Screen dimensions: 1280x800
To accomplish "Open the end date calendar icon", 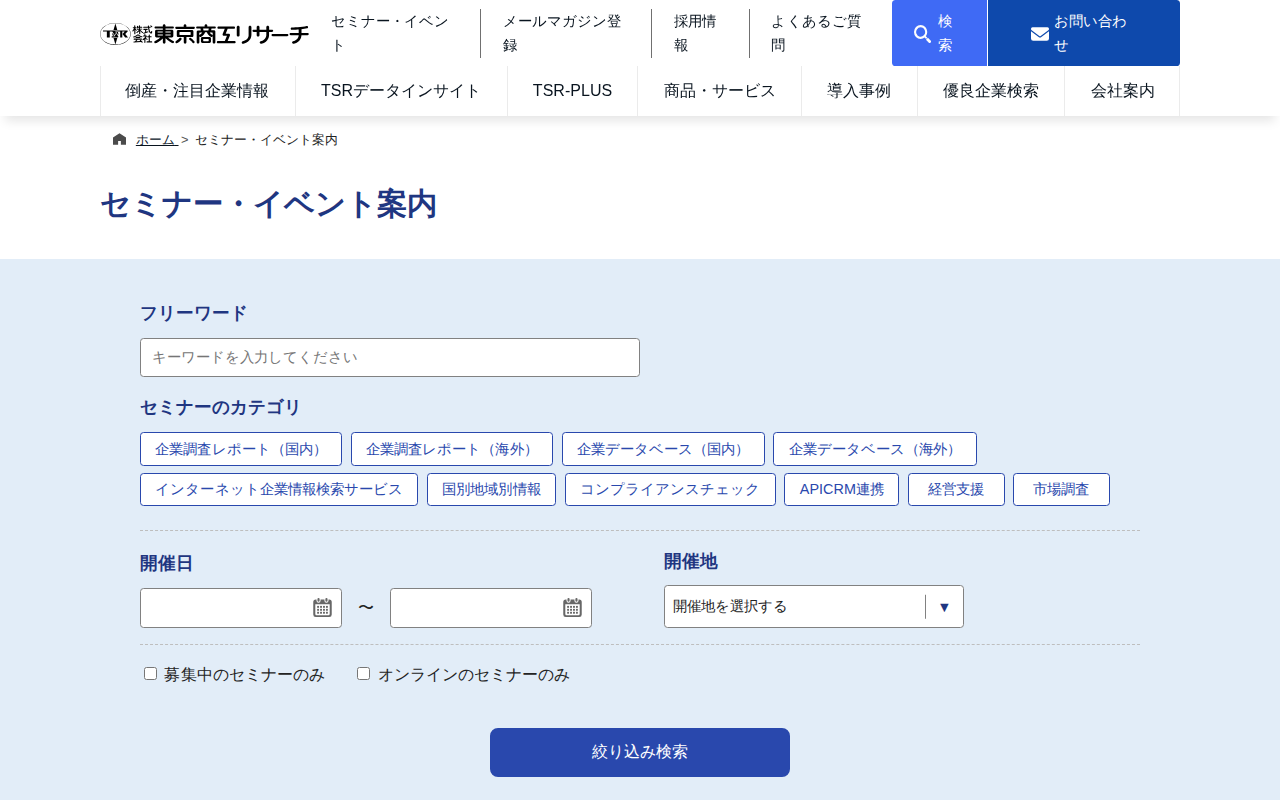I will click(574, 607).
